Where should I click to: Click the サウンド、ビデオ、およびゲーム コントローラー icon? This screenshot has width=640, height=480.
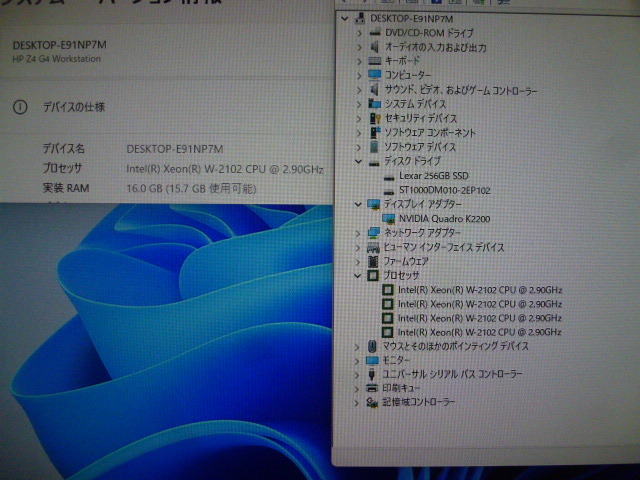point(374,90)
